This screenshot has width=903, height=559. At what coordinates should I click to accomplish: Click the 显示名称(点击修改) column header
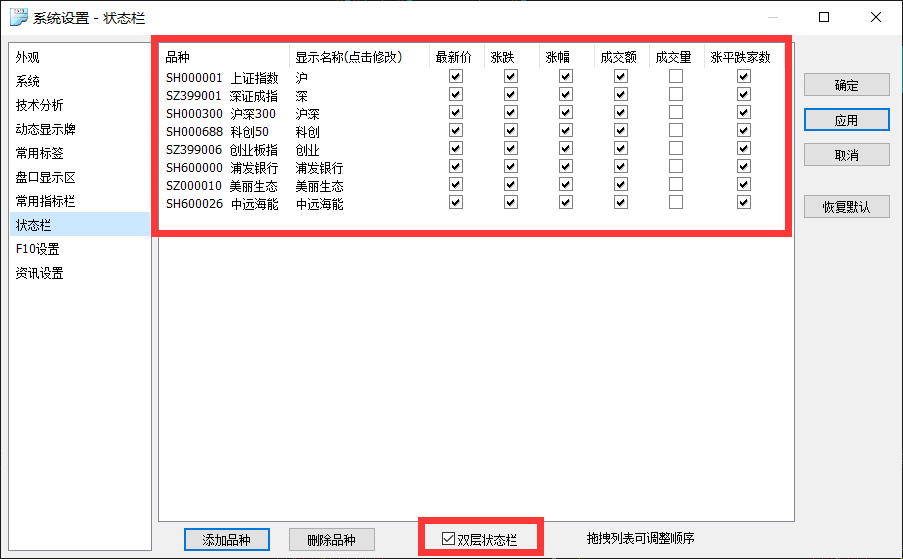click(x=359, y=57)
